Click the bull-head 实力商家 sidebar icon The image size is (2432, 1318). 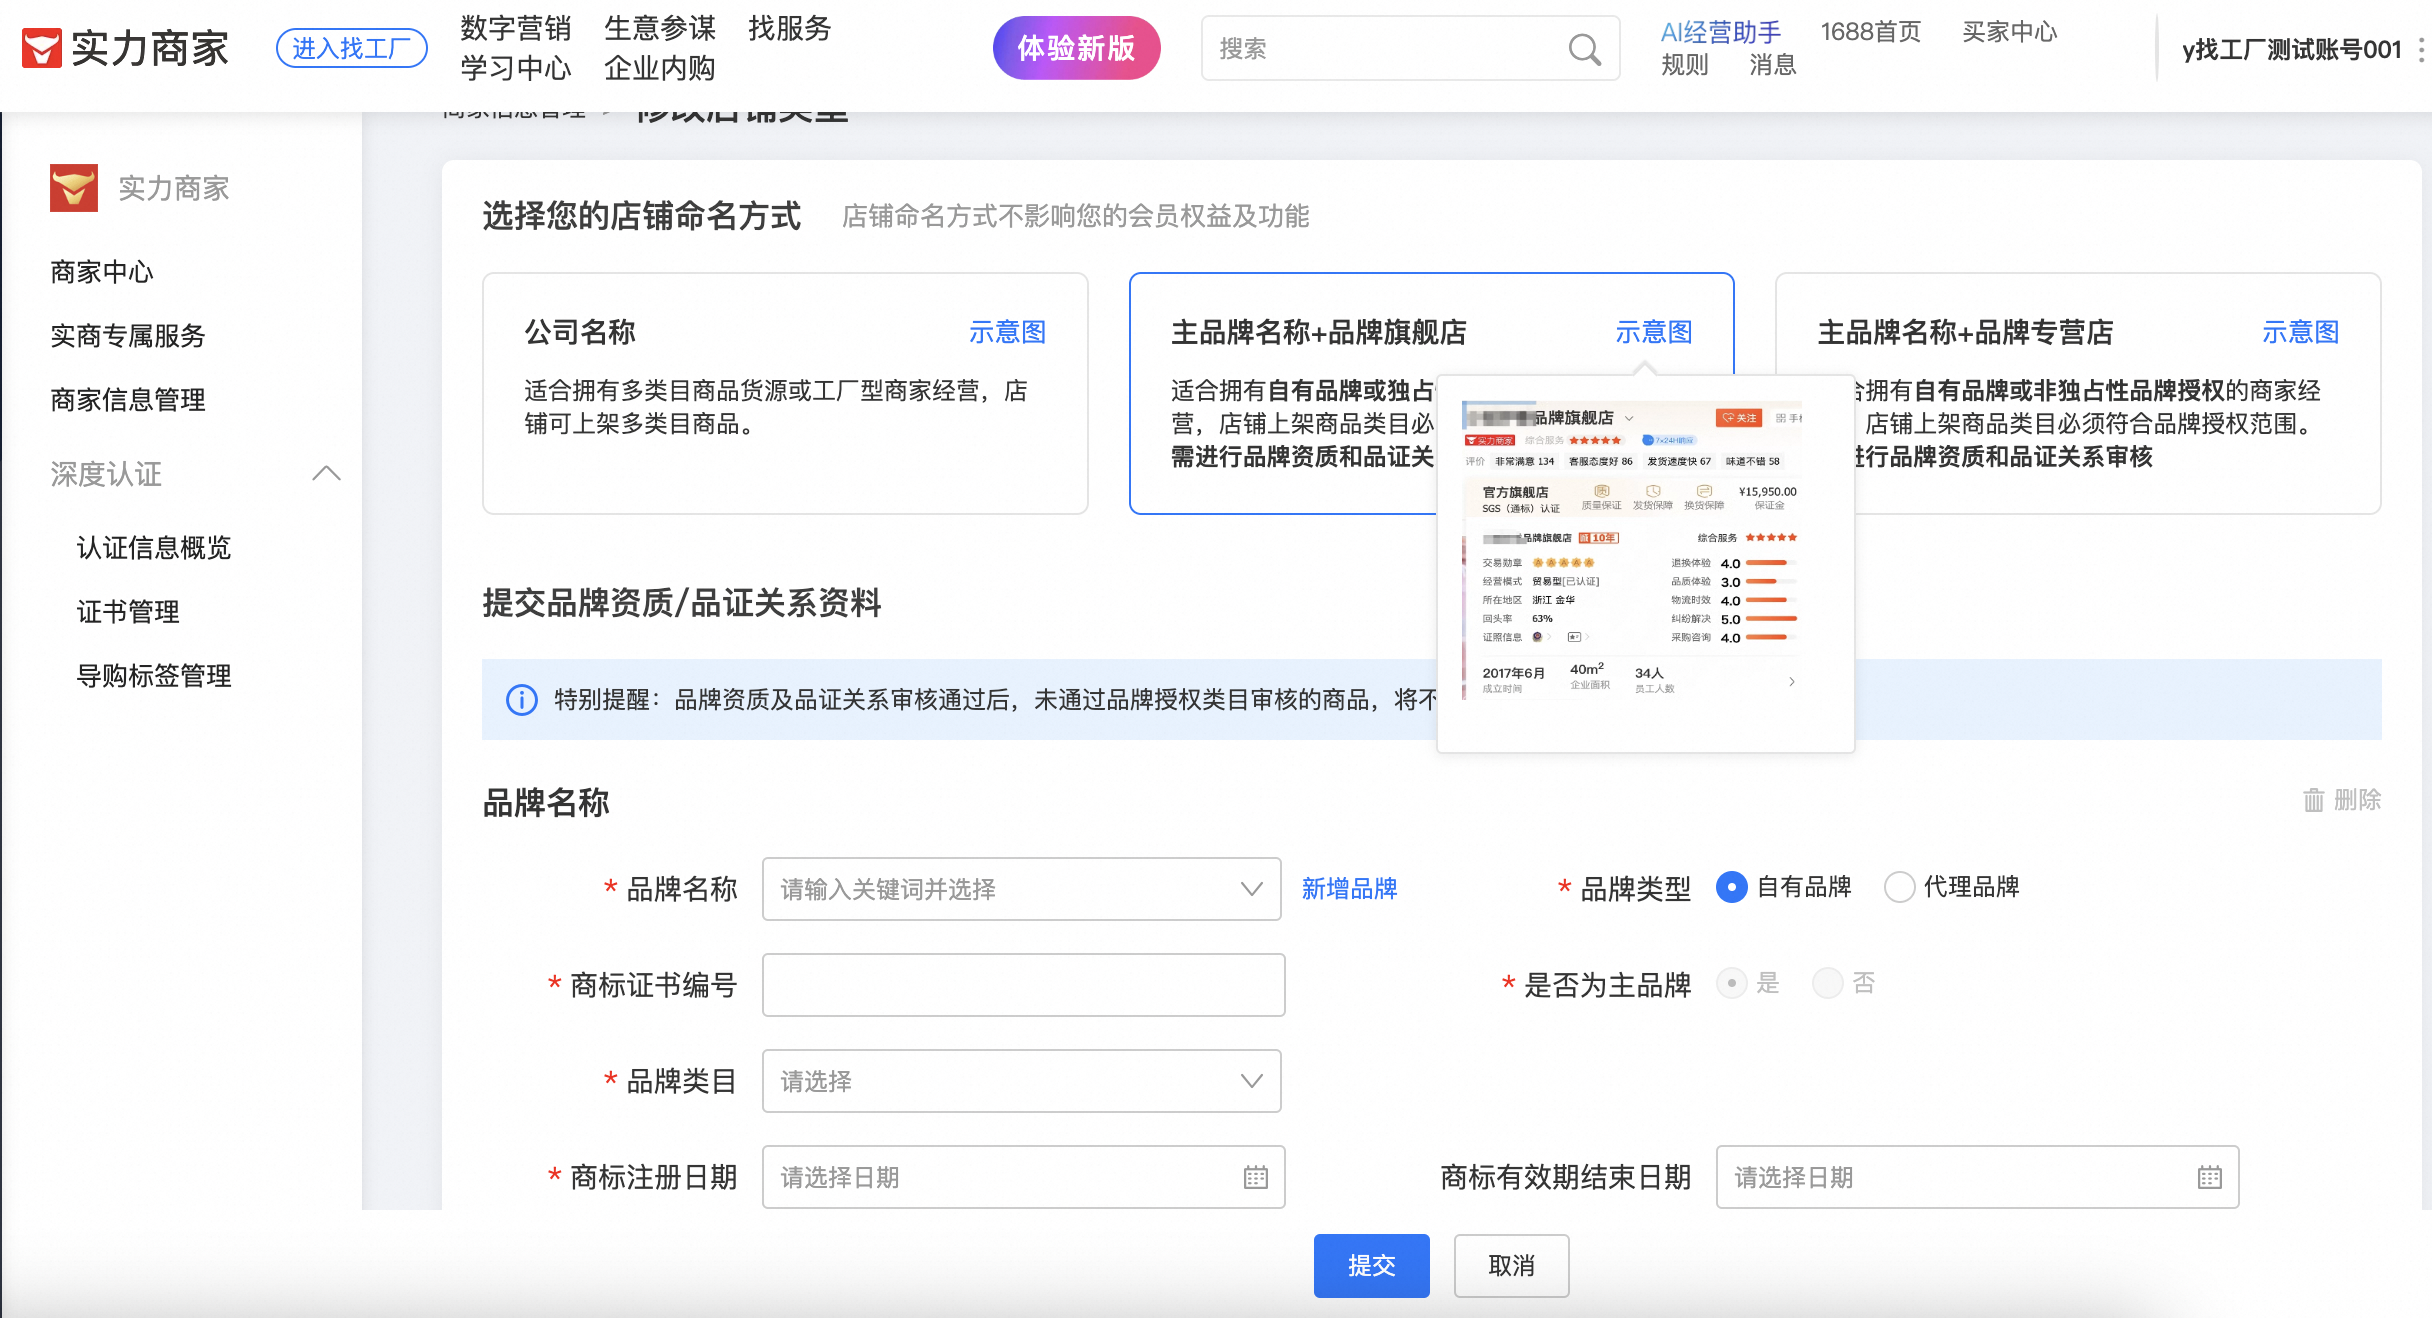74,188
